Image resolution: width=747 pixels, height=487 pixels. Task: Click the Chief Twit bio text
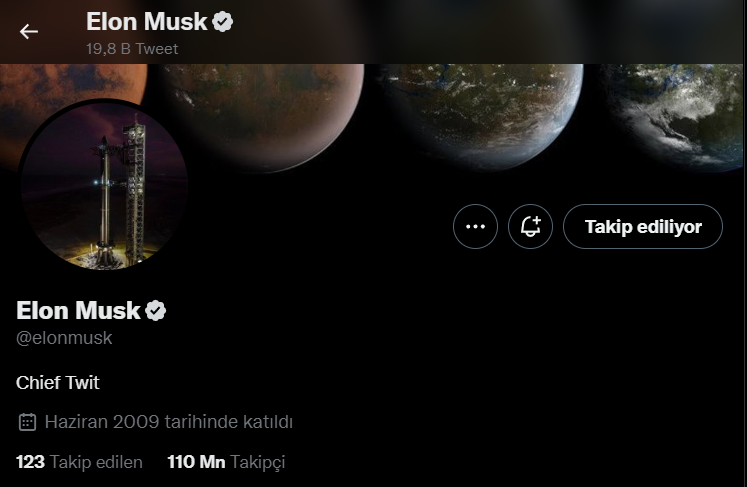click(58, 382)
